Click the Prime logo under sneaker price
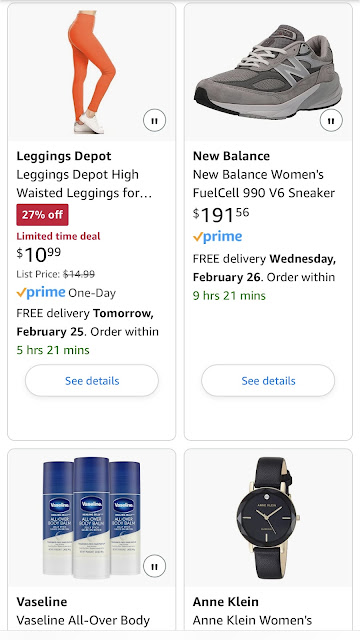This screenshot has width=360, height=640. point(218,236)
